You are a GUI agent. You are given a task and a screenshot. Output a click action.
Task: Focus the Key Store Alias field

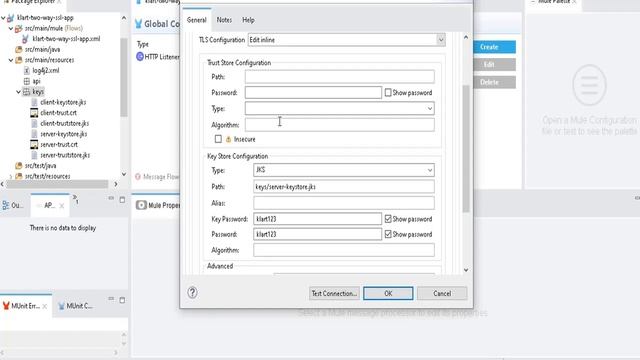(x=344, y=203)
